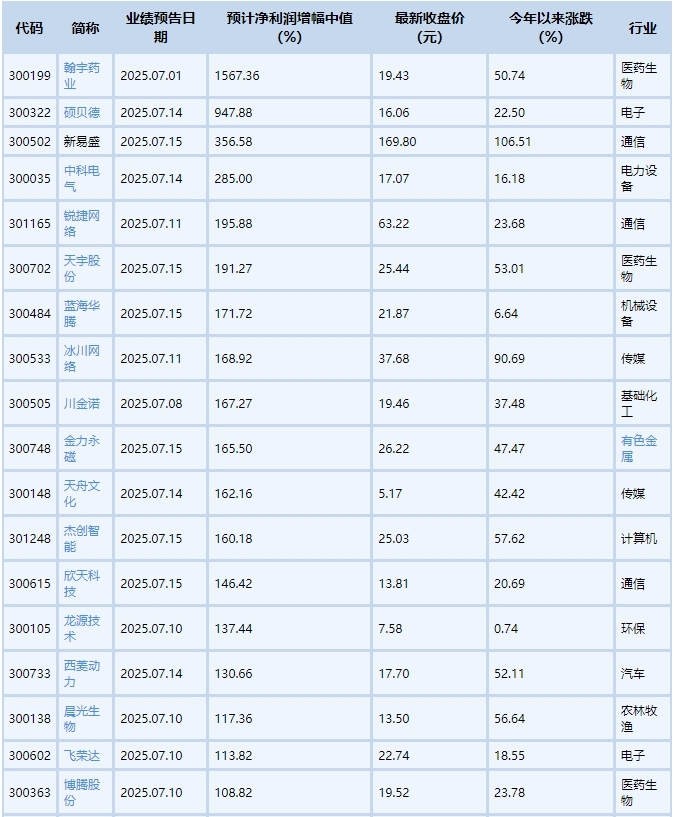Select stock code 300748
Screen dimensions: 674x817
[x=30, y=448]
